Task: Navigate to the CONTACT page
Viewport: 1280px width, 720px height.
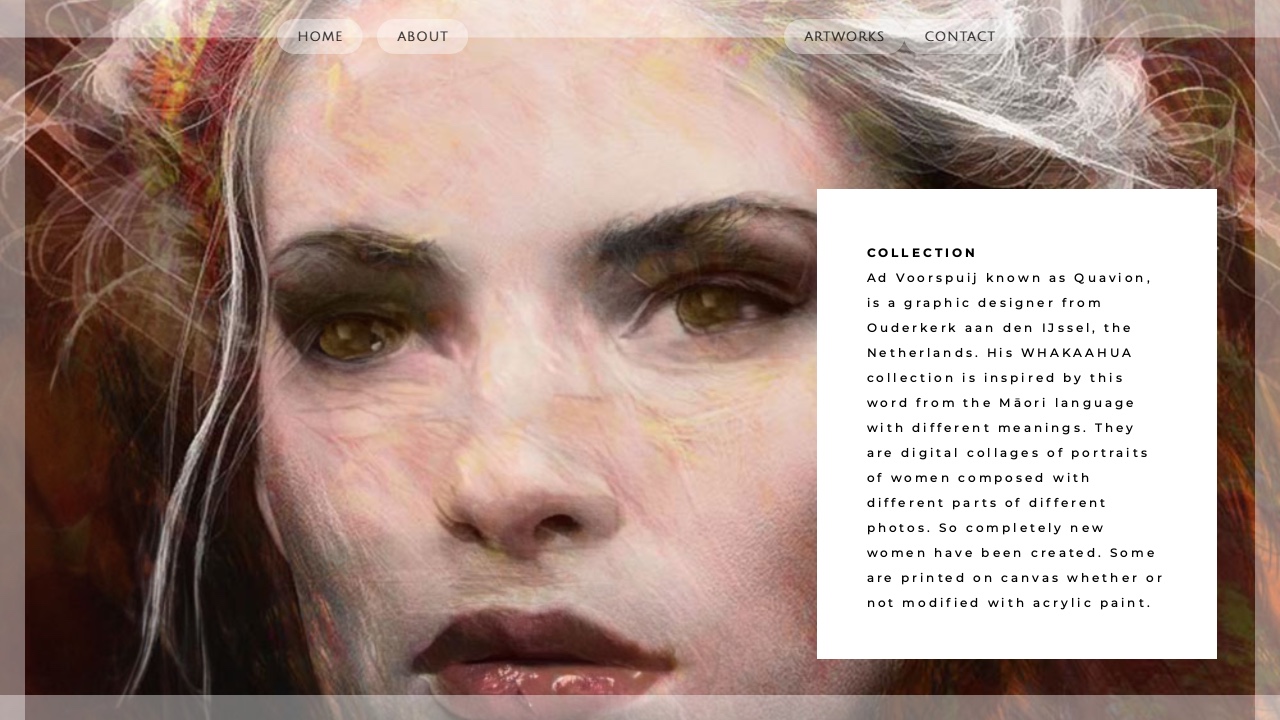Action: [960, 37]
